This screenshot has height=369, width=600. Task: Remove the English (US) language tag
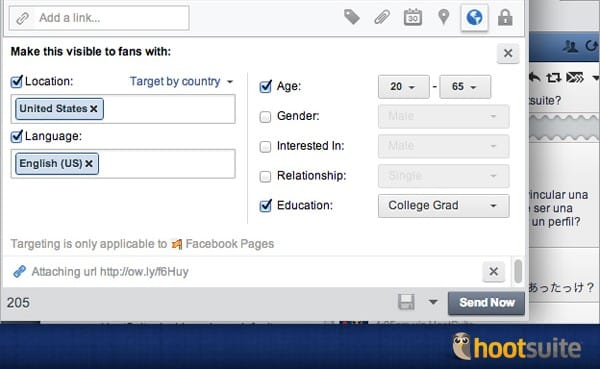point(89,164)
